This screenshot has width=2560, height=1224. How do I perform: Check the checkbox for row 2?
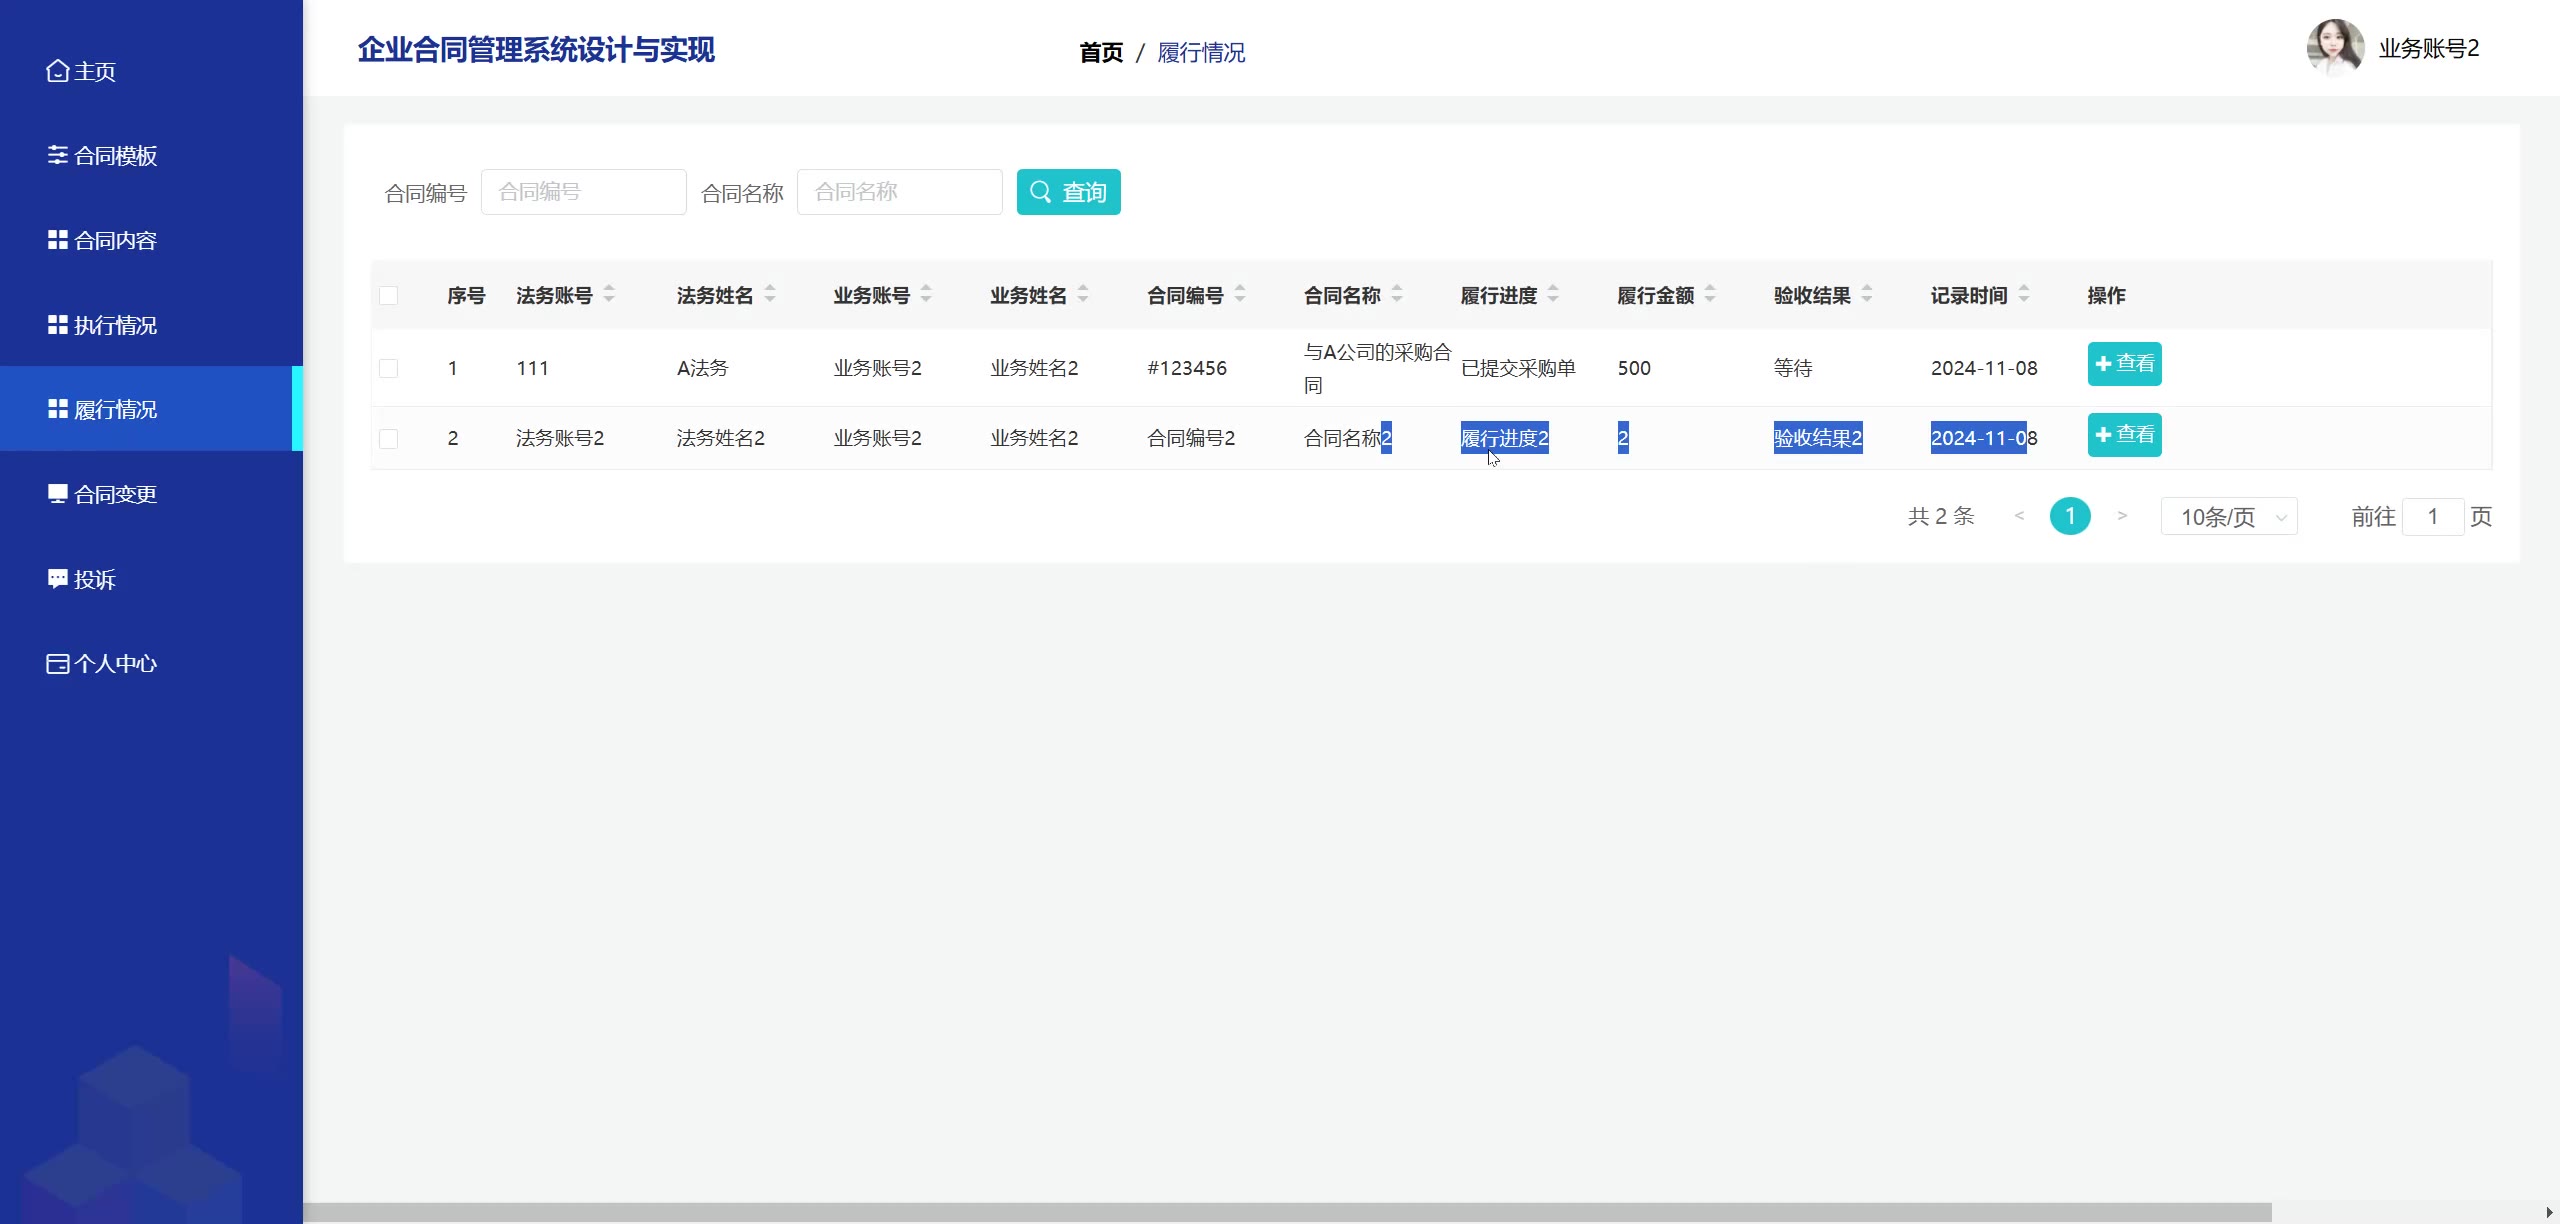pyautogui.click(x=389, y=439)
